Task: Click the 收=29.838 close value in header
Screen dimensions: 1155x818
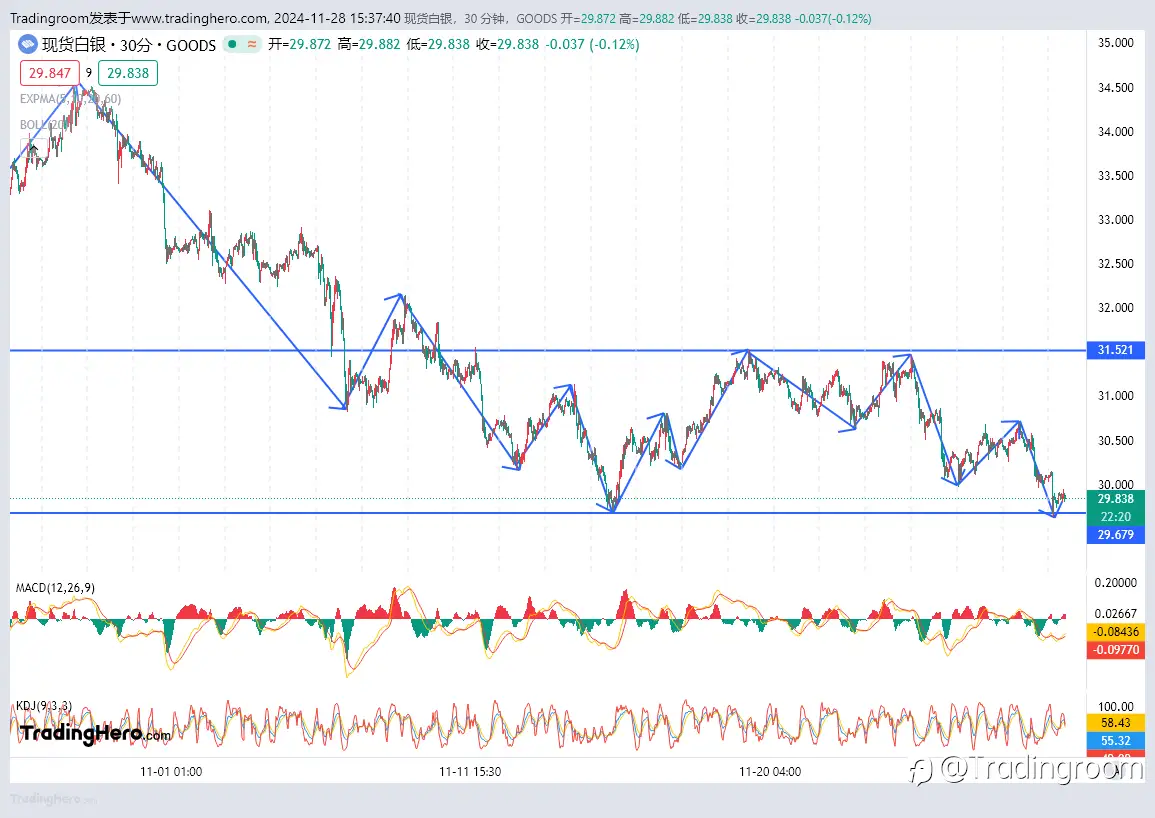Action: [x=508, y=44]
